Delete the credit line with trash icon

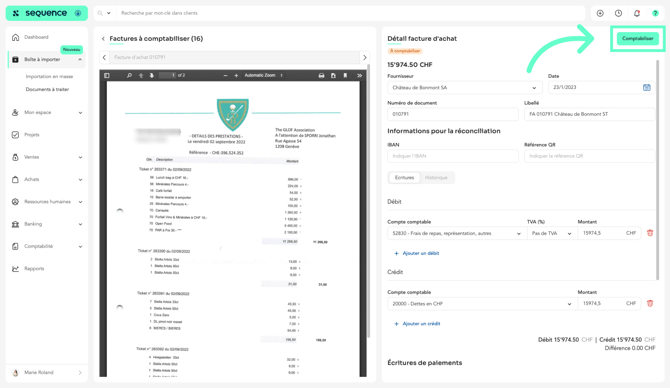click(650, 303)
